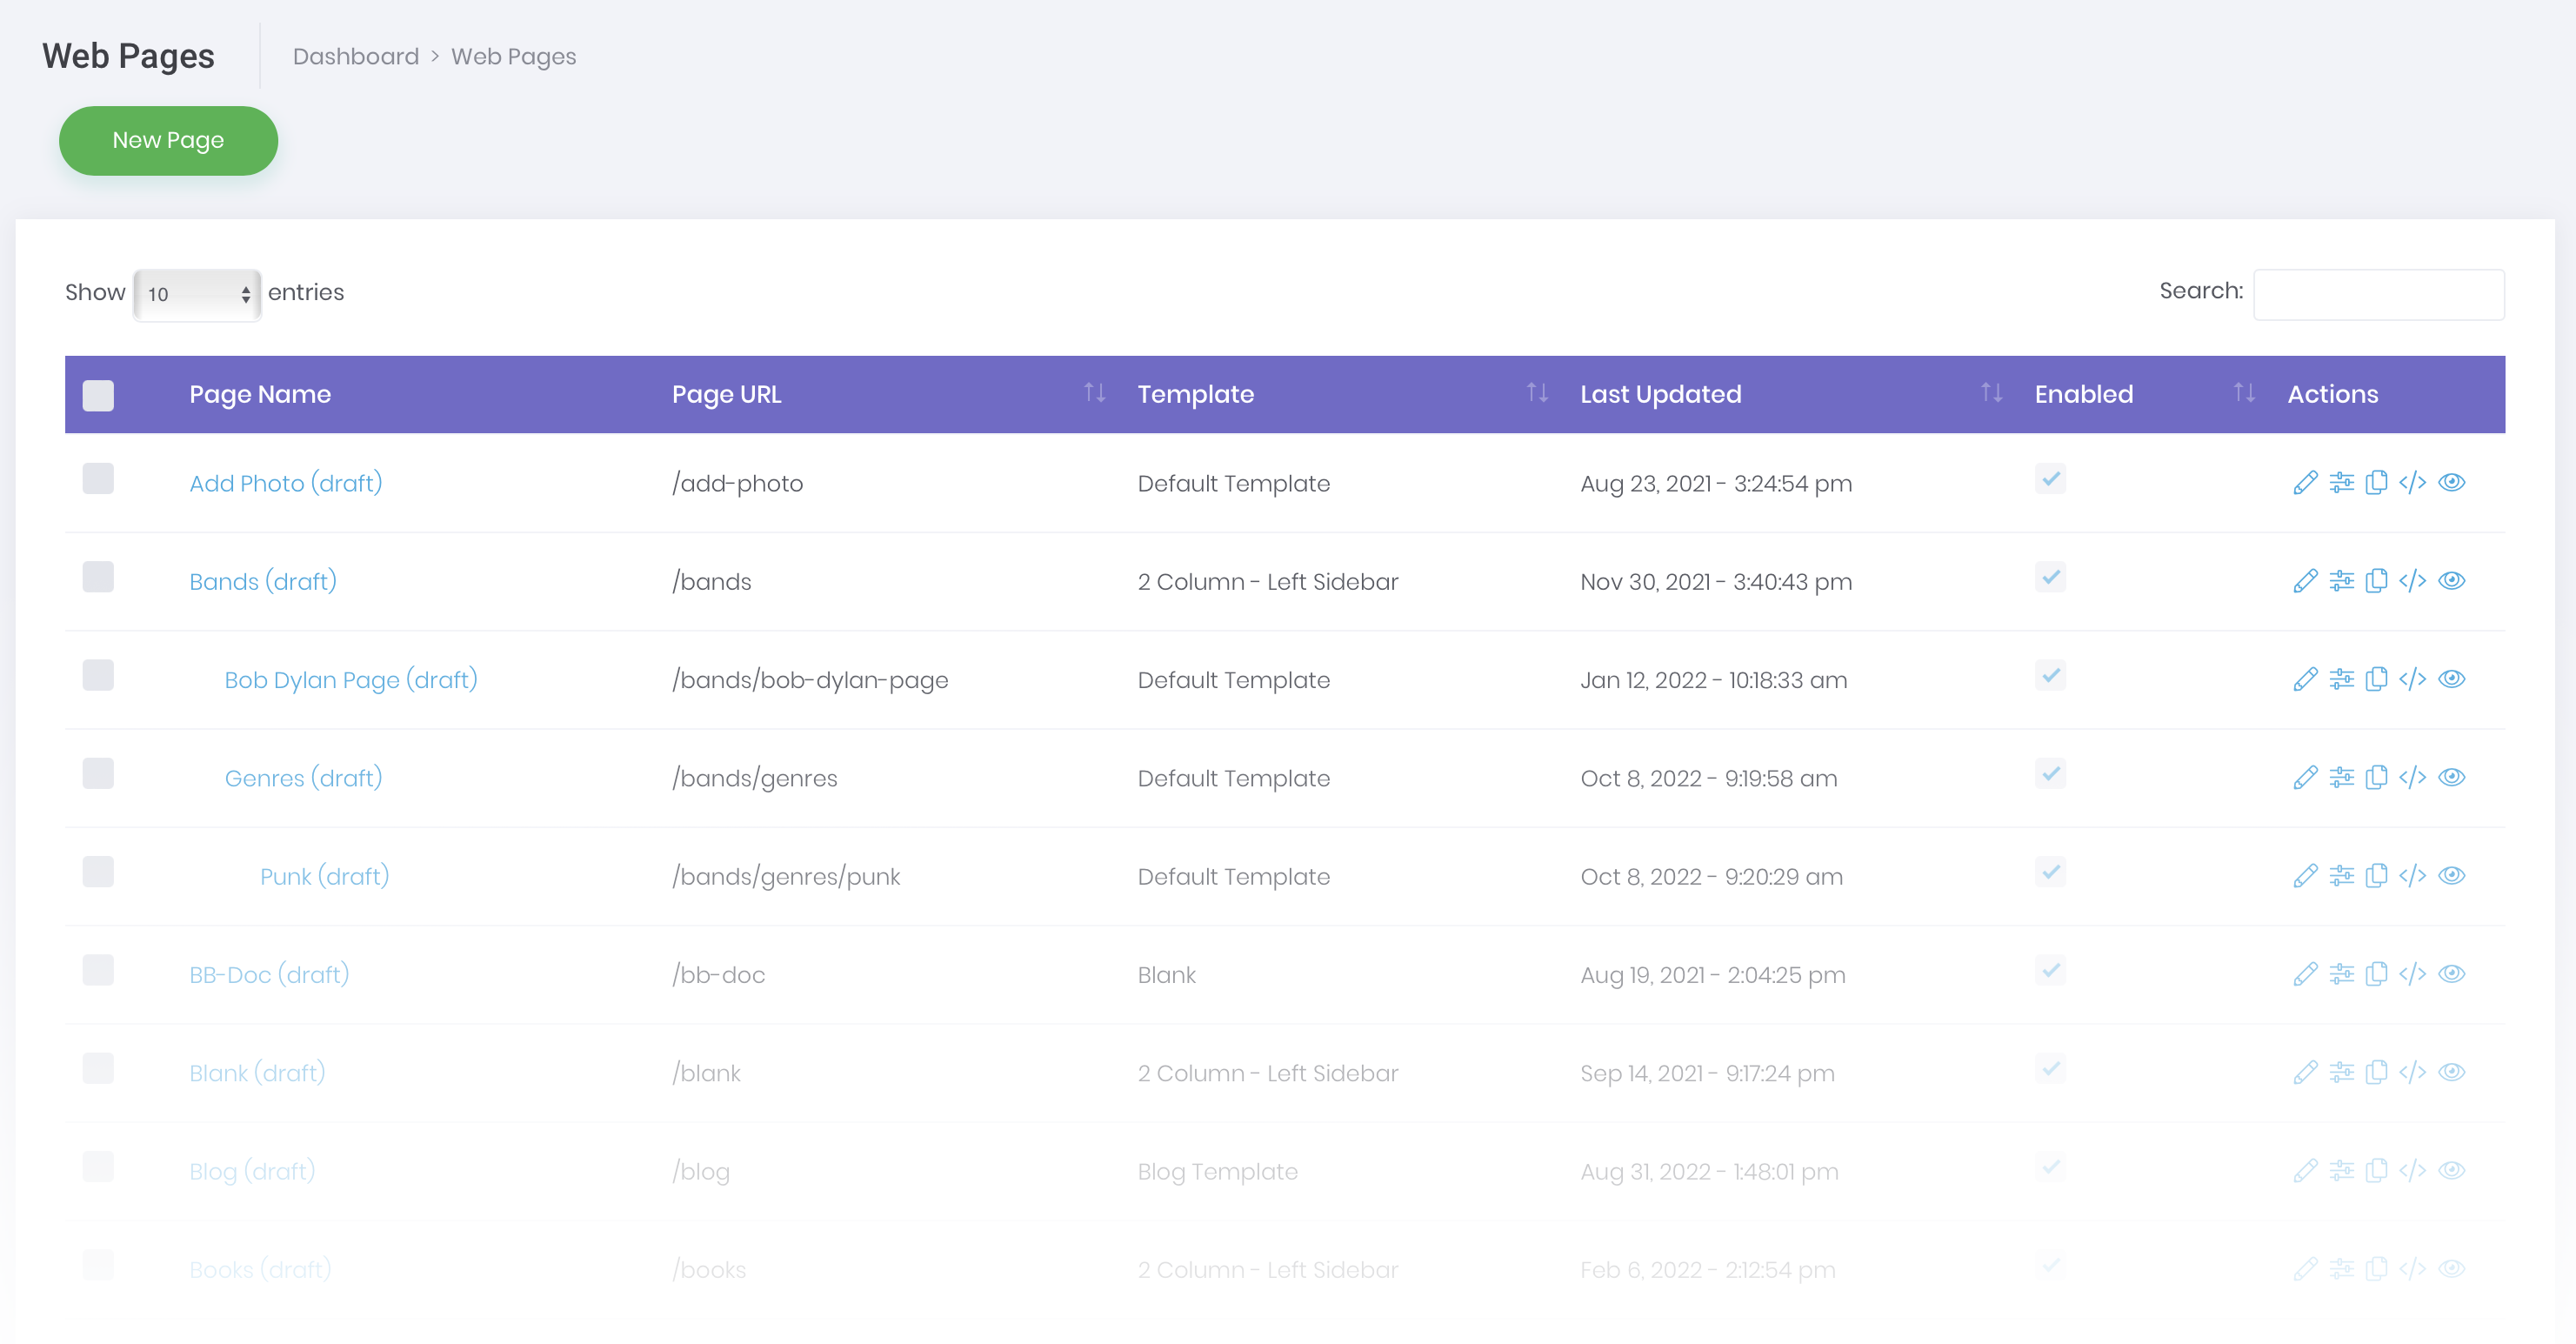Preview Blog page with eye icon

2451,1170
